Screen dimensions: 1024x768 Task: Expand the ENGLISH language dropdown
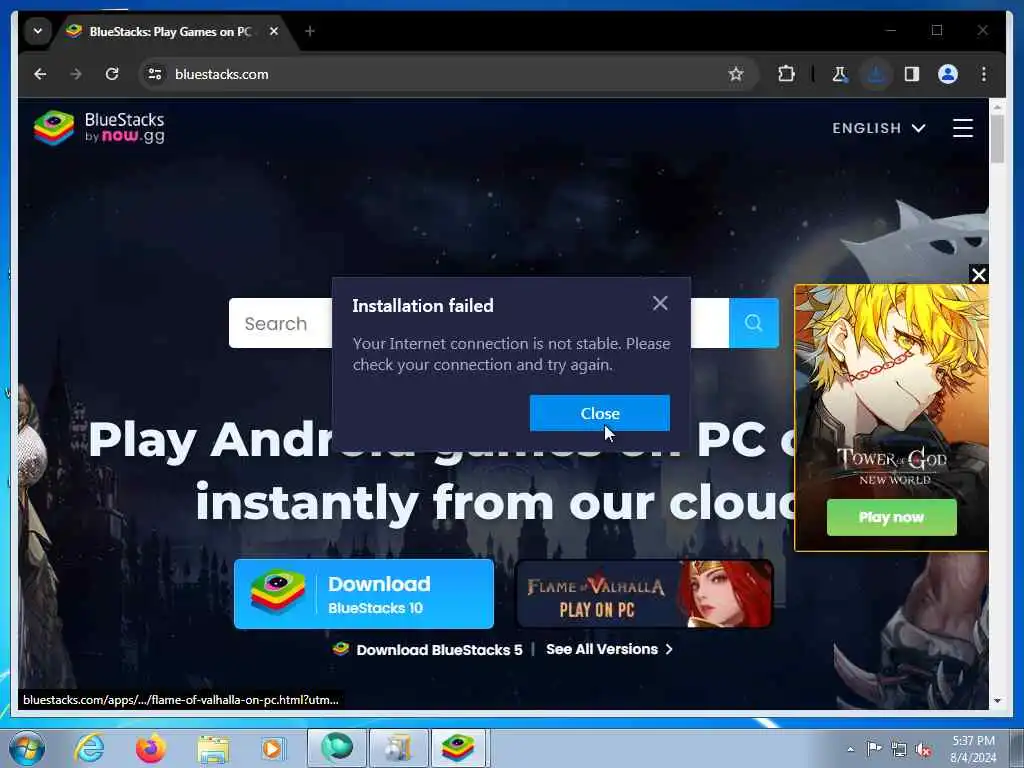(878, 128)
